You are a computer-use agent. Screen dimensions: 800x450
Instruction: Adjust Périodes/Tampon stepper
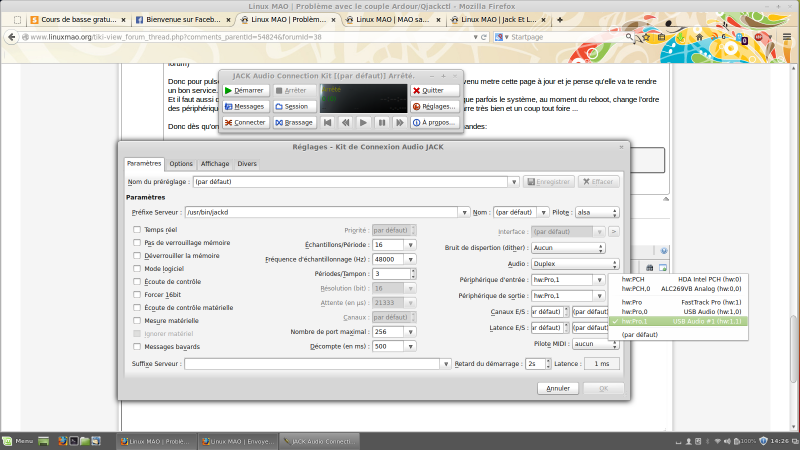coord(413,273)
